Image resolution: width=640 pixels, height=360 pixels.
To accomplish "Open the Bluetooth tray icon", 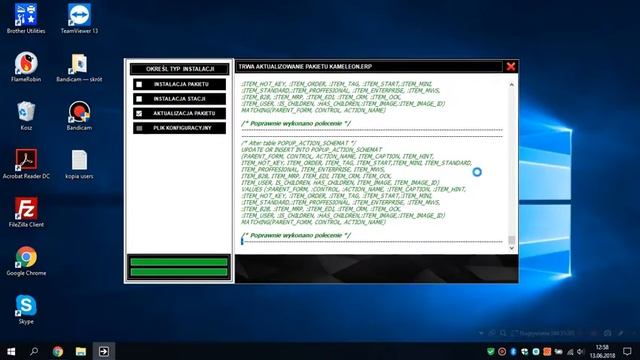I will point(513,351).
